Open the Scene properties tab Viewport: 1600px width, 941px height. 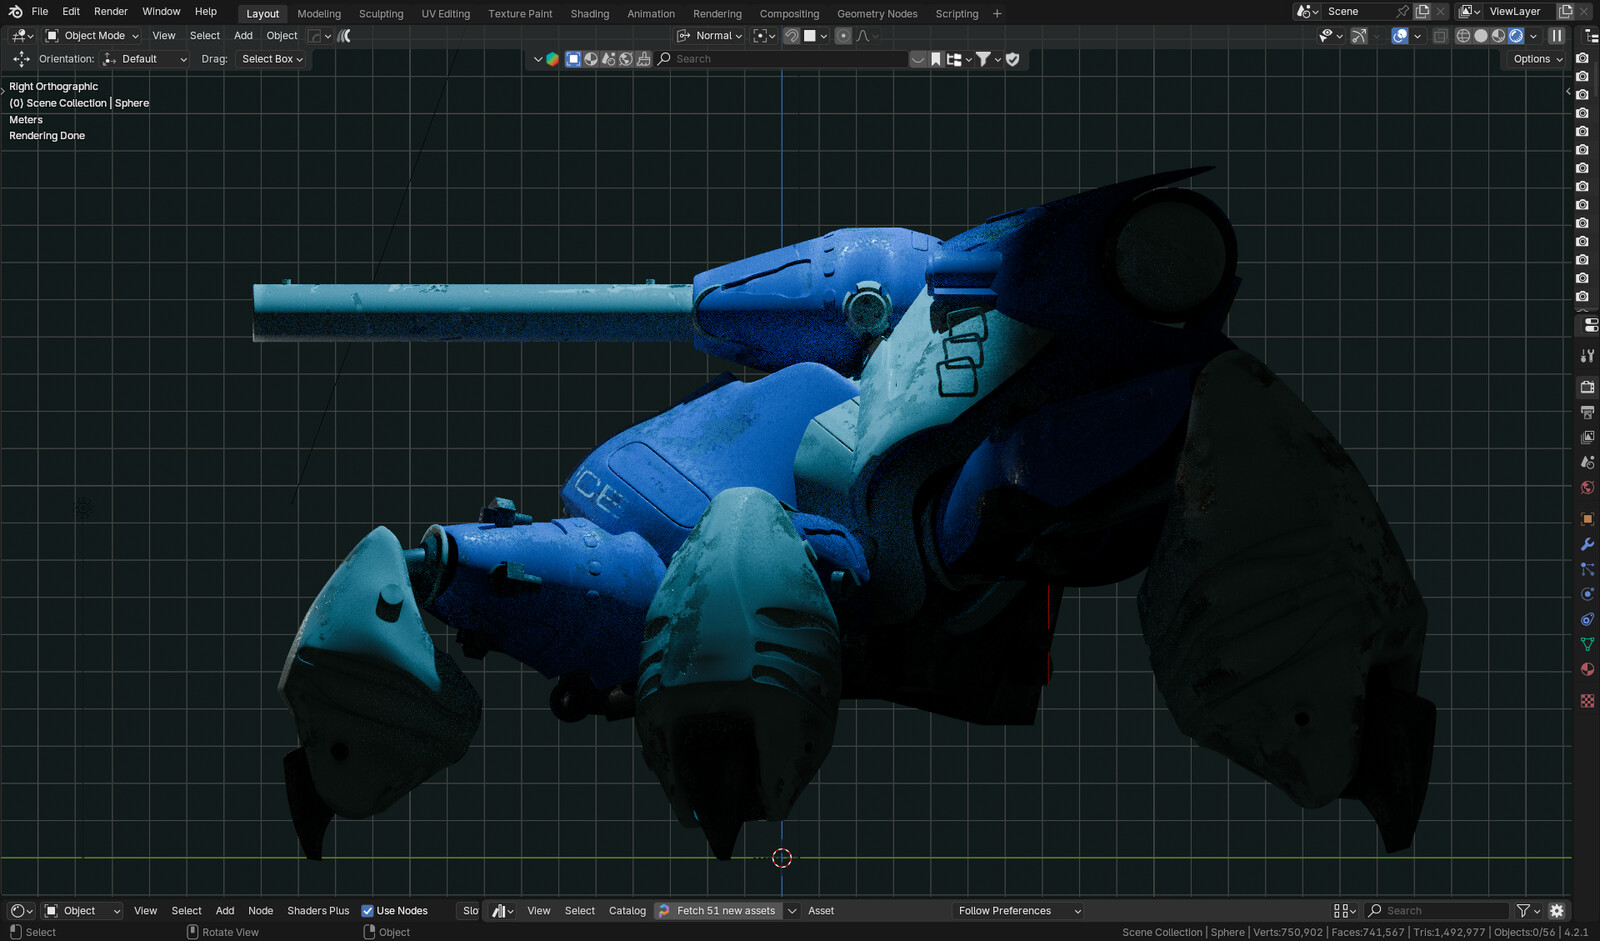coord(1587,462)
